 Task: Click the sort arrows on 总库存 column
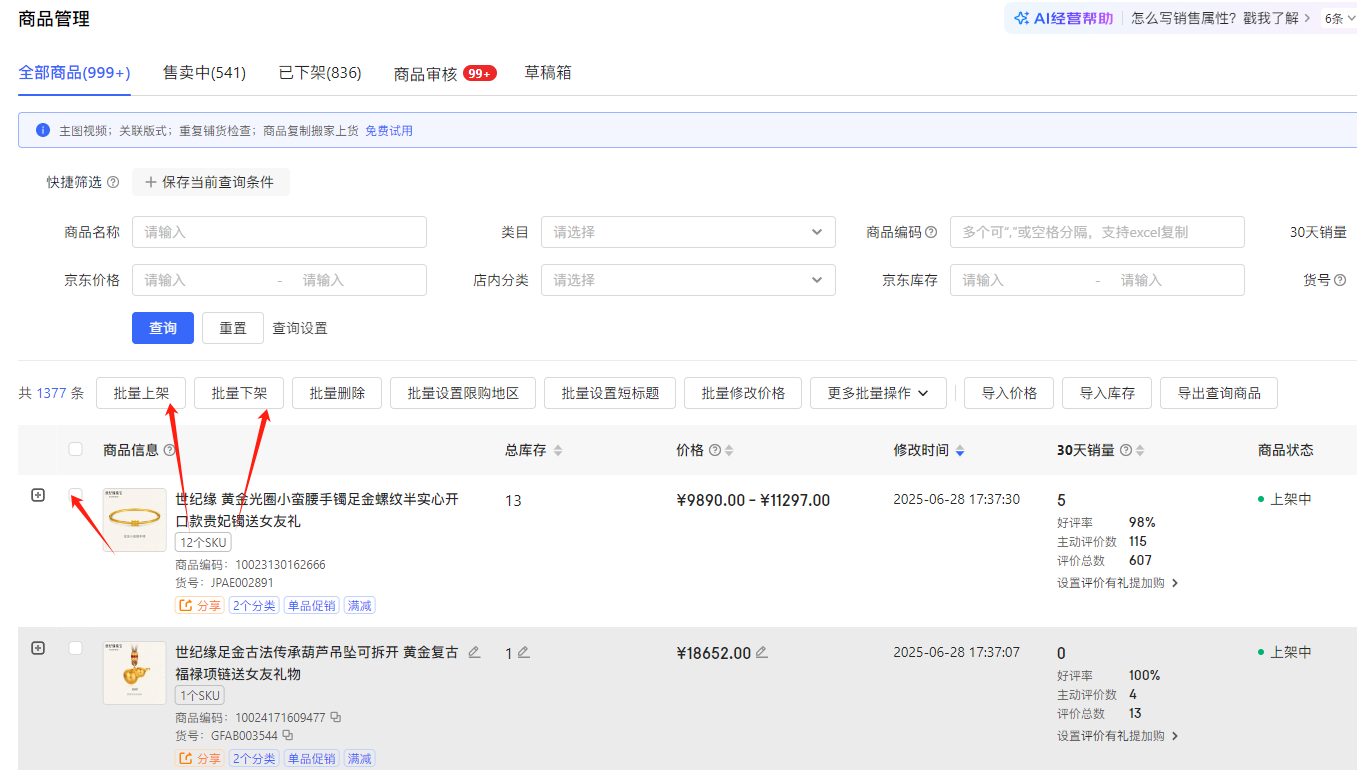tap(558, 451)
